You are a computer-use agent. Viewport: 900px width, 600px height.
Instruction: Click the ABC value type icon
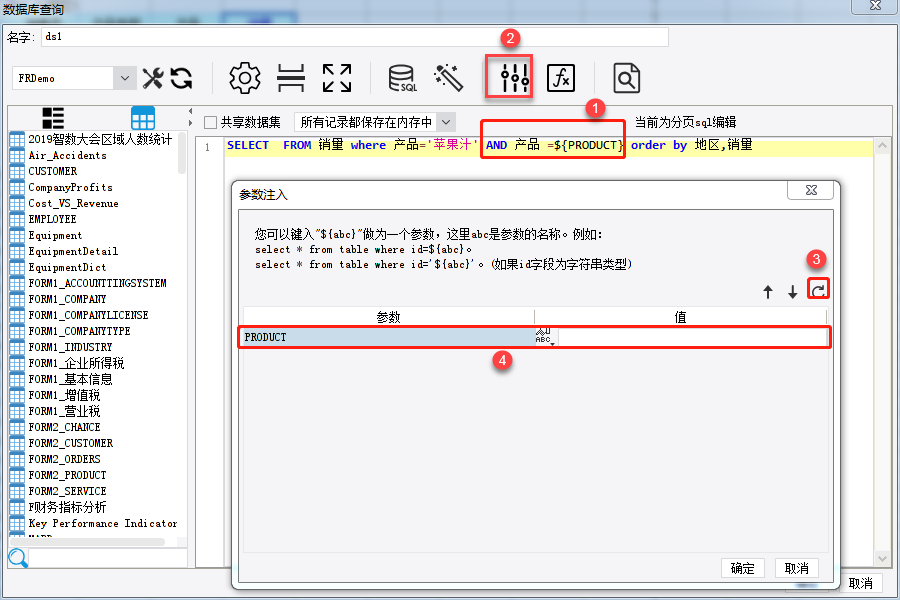[543, 336]
